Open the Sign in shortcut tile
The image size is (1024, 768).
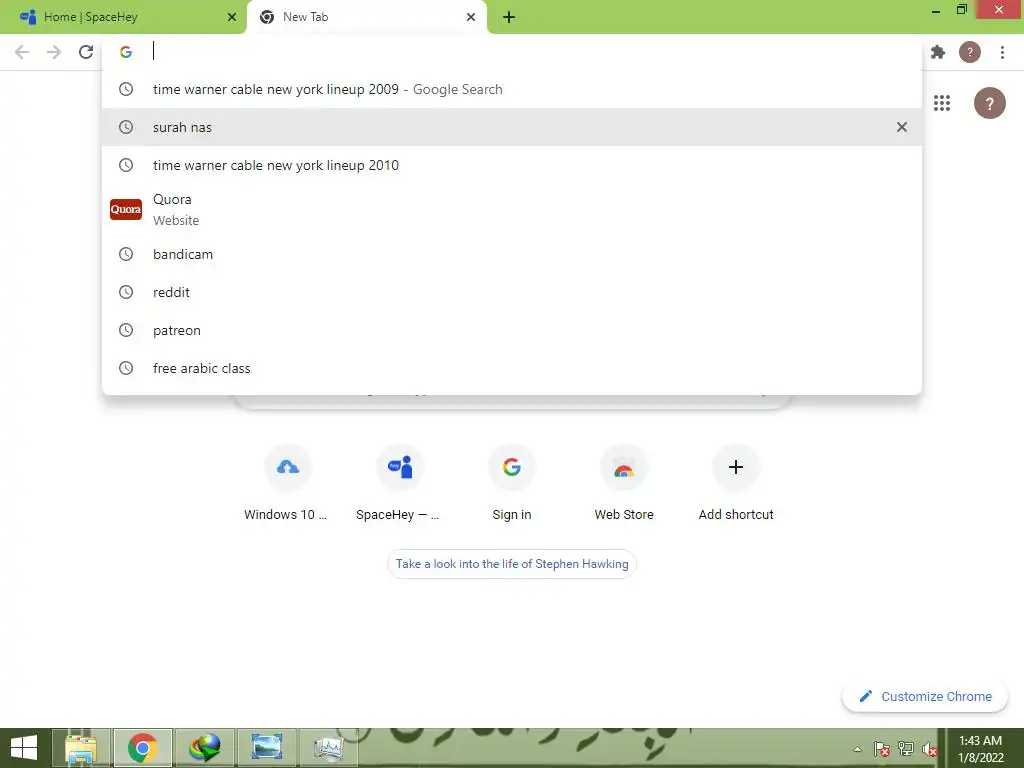pyautogui.click(x=512, y=483)
